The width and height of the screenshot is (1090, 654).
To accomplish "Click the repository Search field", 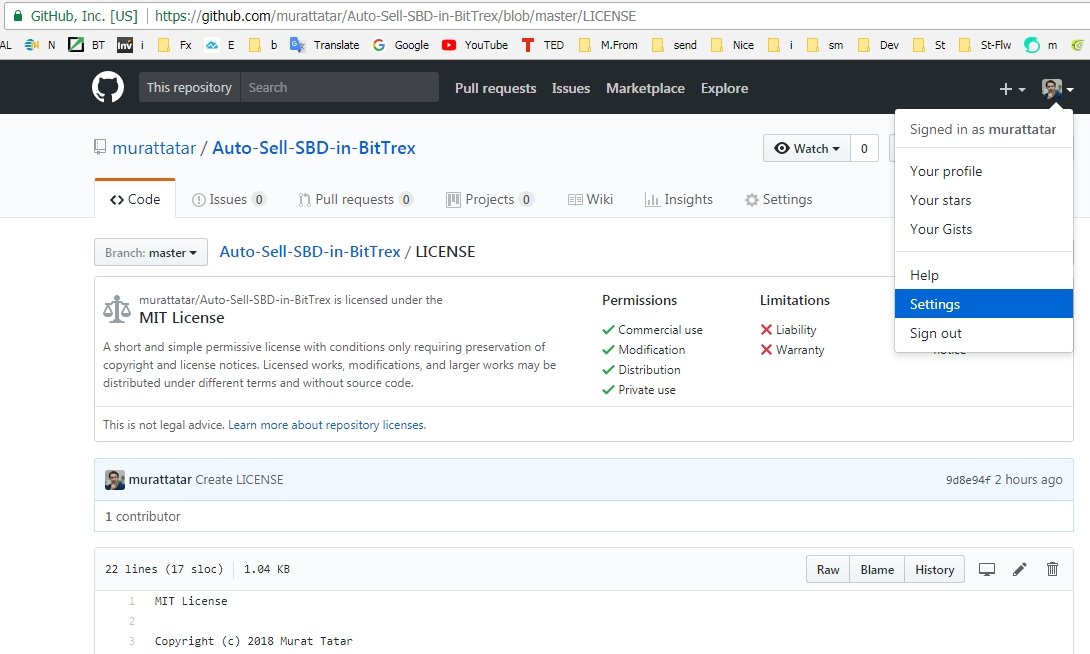I will [339, 88].
